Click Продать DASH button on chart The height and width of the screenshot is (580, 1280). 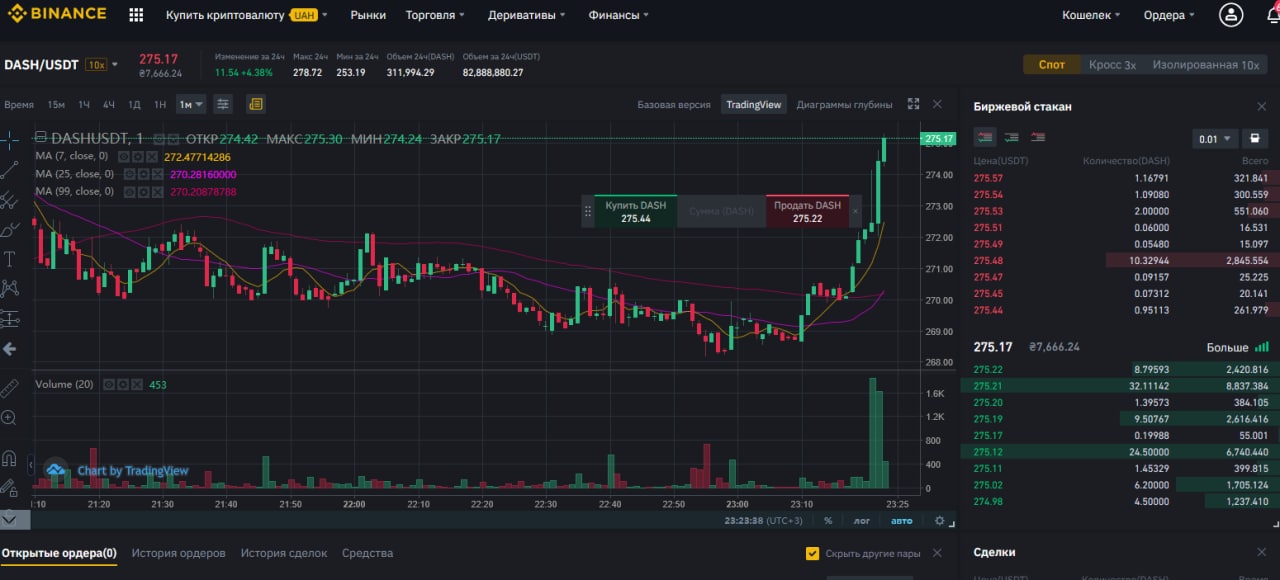[807, 211]
